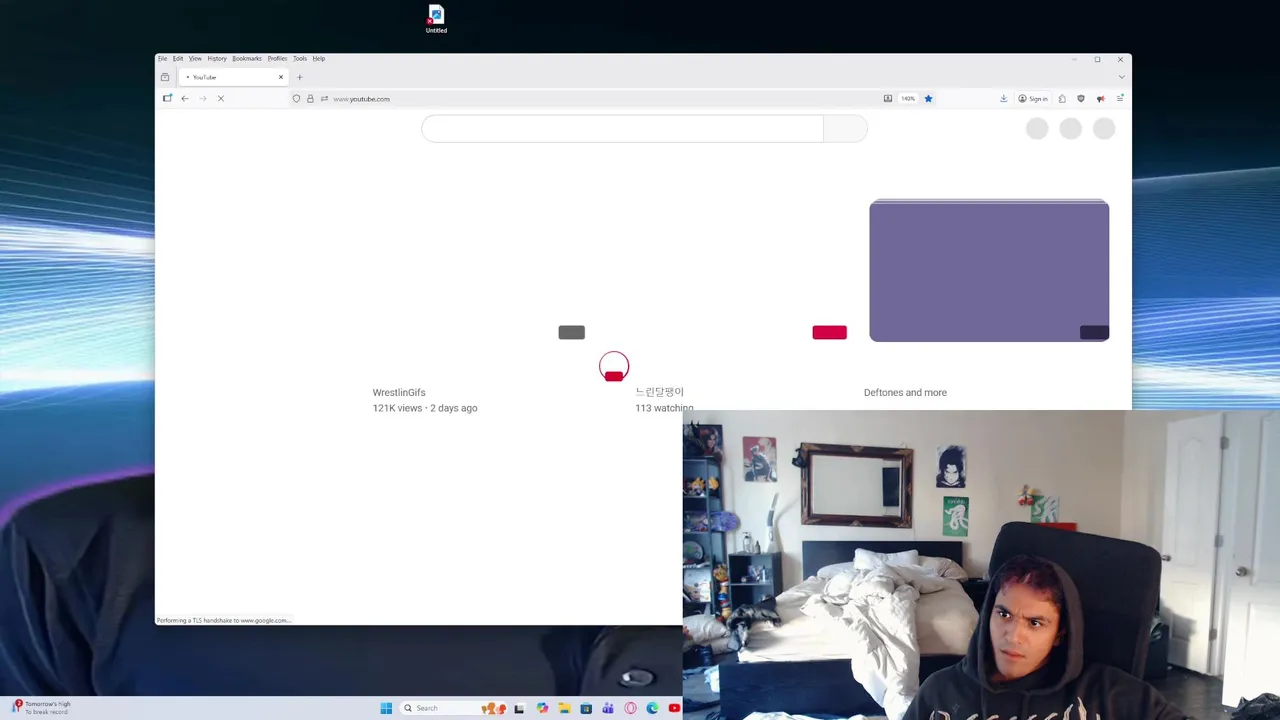Toggle the sidebar button in toolbar
Viewport: 1280px width, 720px height.
pyautogui.click(x=167, y=98)
